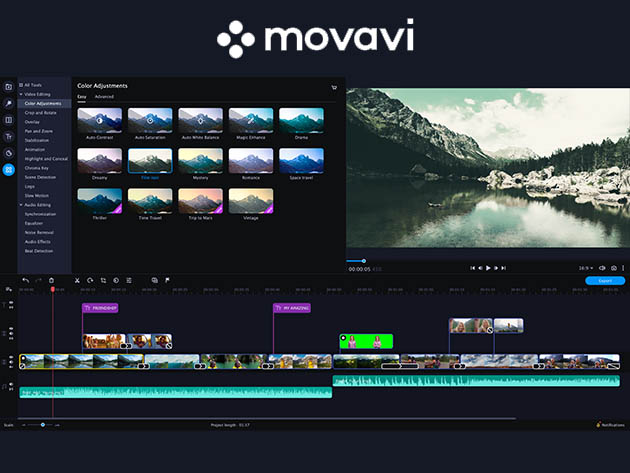Open the filters magic wand sidebar icon
The height and width of the screenshot is (473, 630).
click(8, 103)
